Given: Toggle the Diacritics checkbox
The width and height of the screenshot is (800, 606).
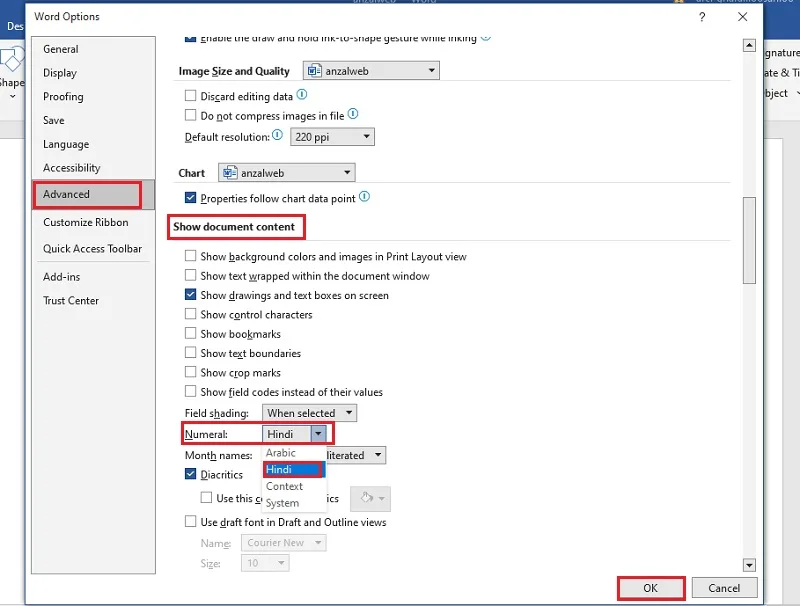Looking at the screenshot, I should (190, 474).
